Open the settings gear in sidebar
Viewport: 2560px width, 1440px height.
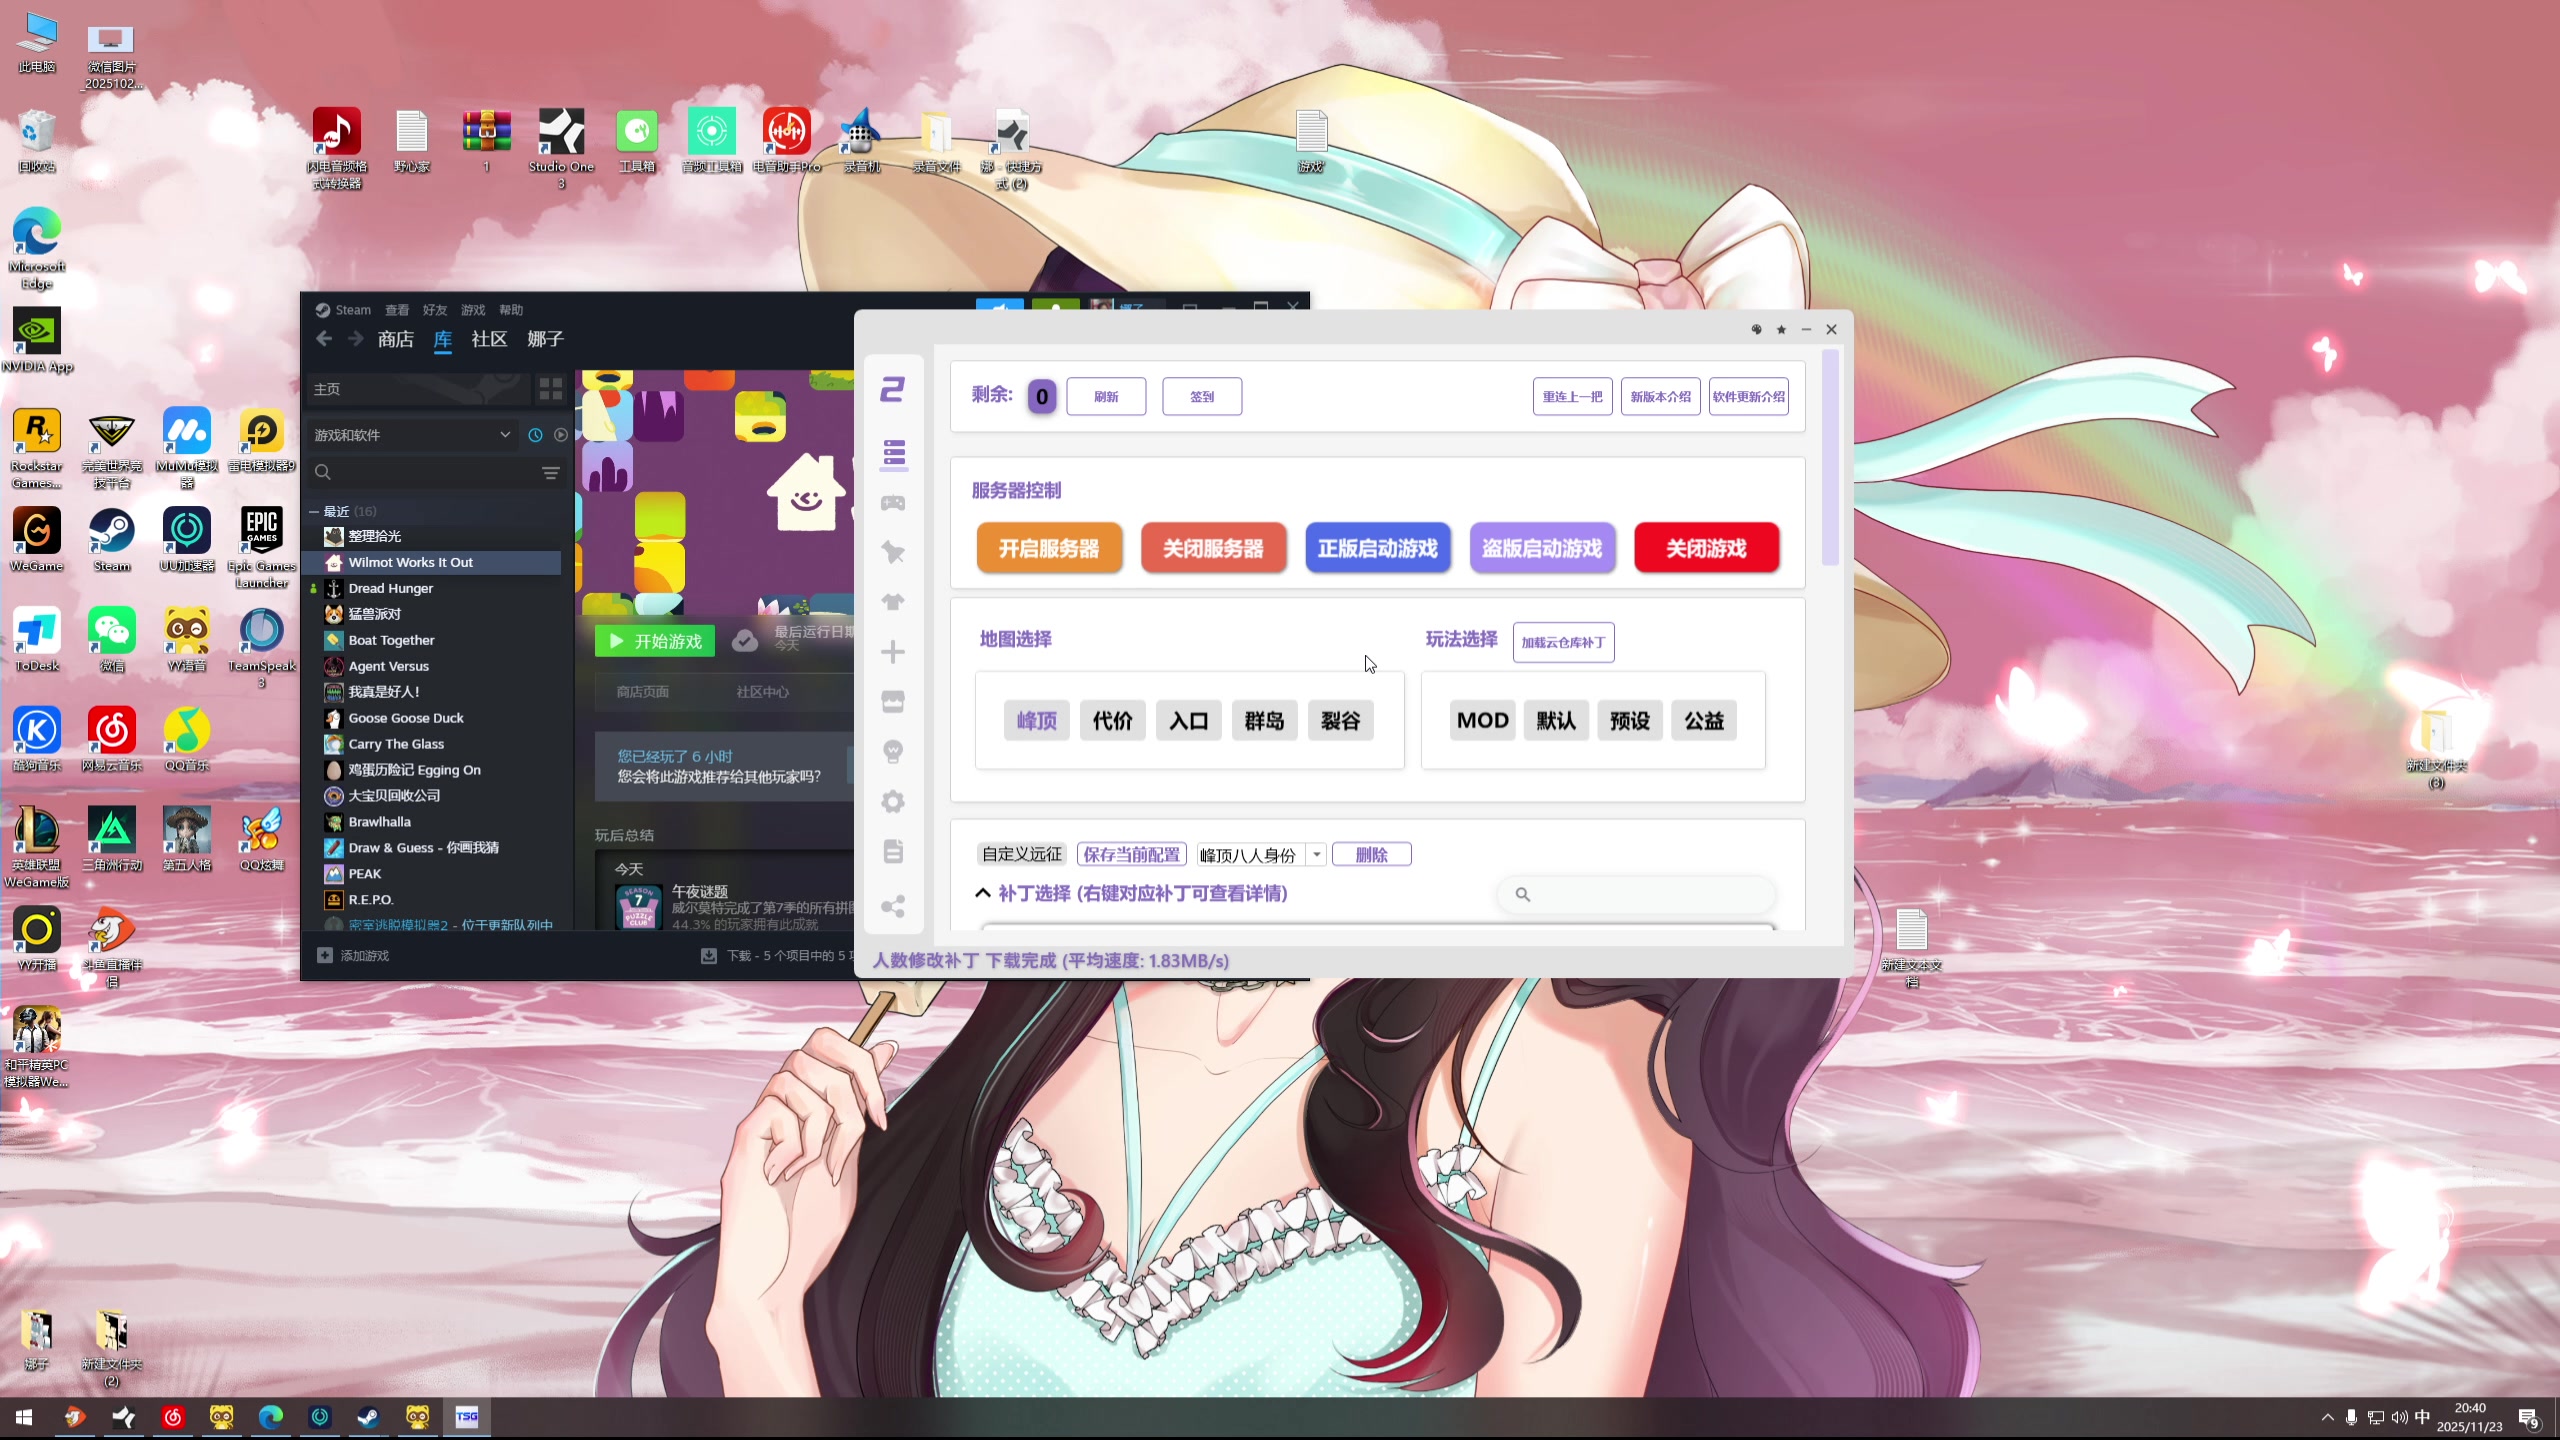[x=893, y=801]
